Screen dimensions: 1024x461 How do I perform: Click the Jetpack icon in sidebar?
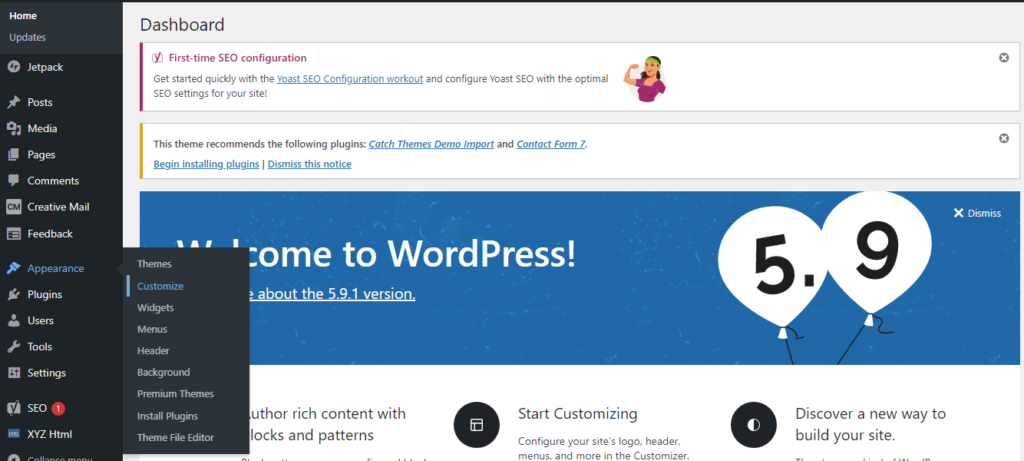pyautogui.click(x=13, y=67)
